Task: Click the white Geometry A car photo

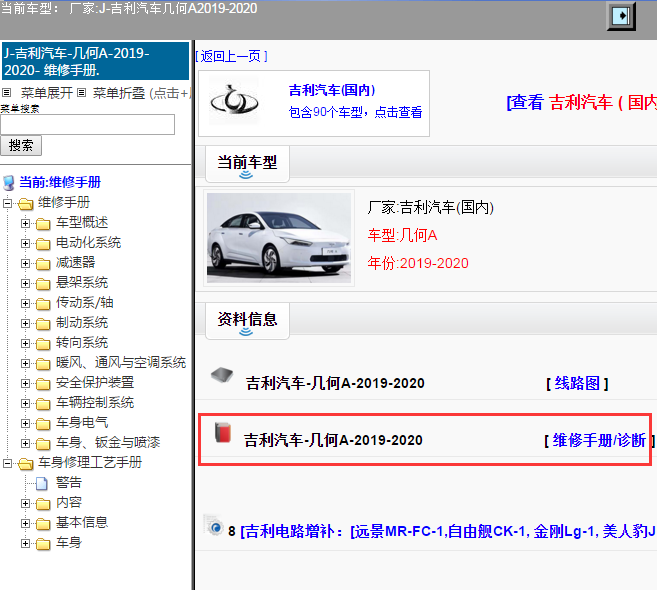Action: click(279, 238)
